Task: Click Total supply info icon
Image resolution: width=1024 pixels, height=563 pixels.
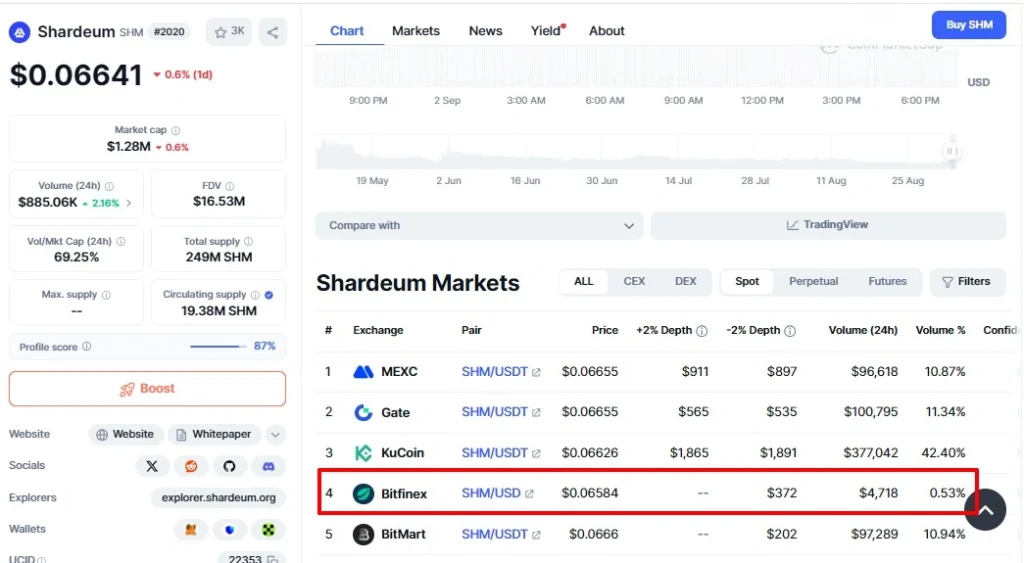Action: (248, 242)
